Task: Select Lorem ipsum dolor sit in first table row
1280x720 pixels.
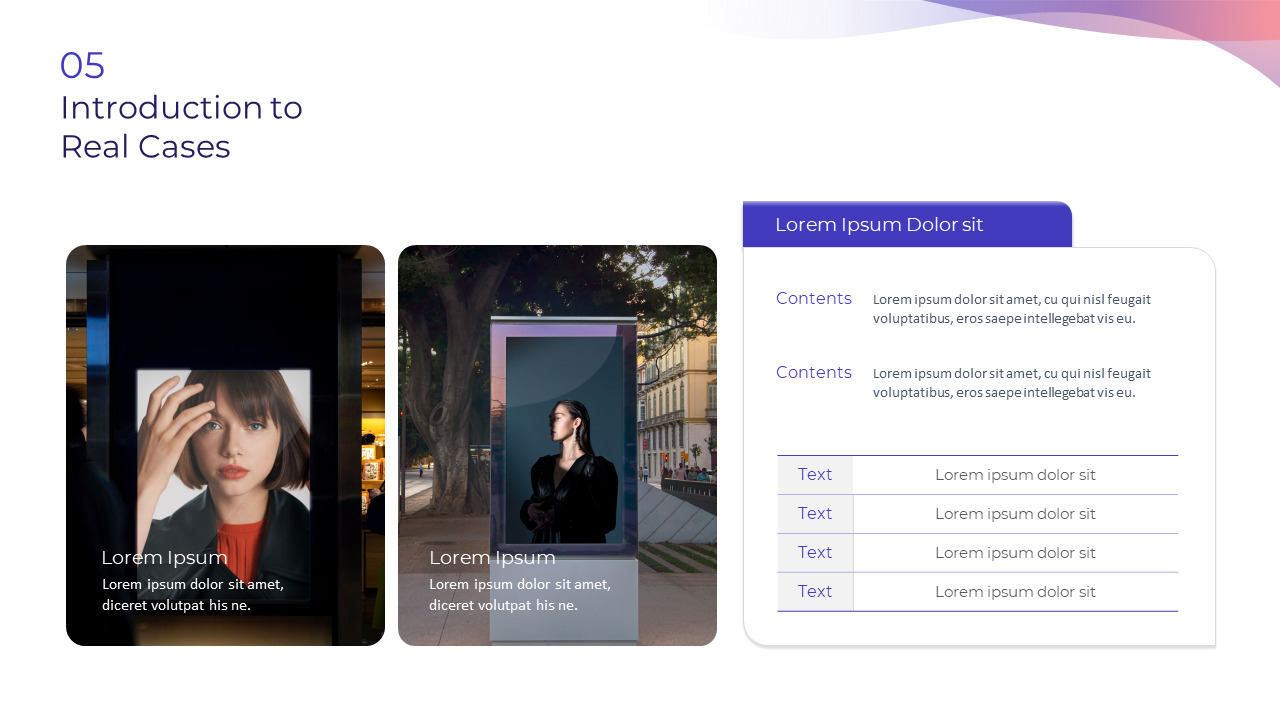Action: pyautogui.click(x=1016, y=474)
